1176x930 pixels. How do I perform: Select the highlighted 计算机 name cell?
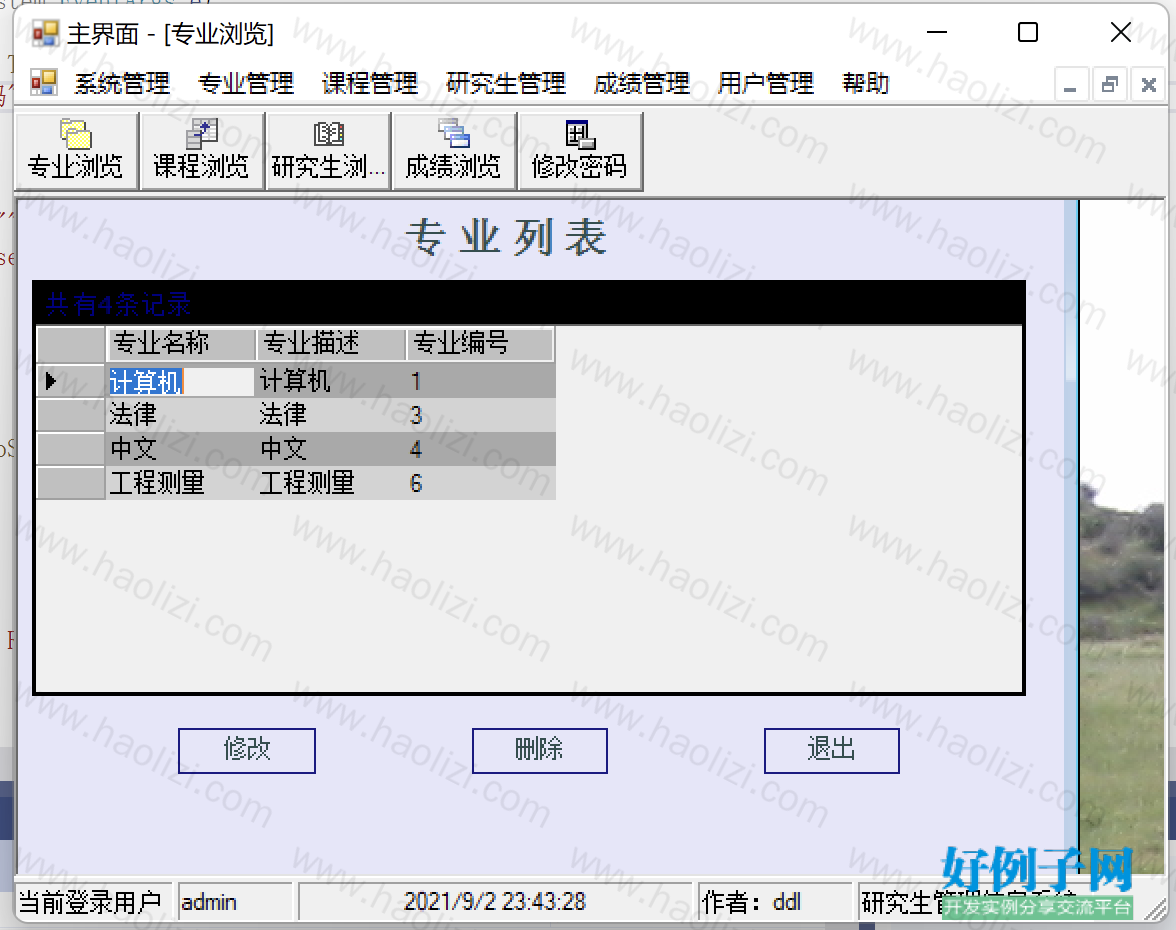181,382
